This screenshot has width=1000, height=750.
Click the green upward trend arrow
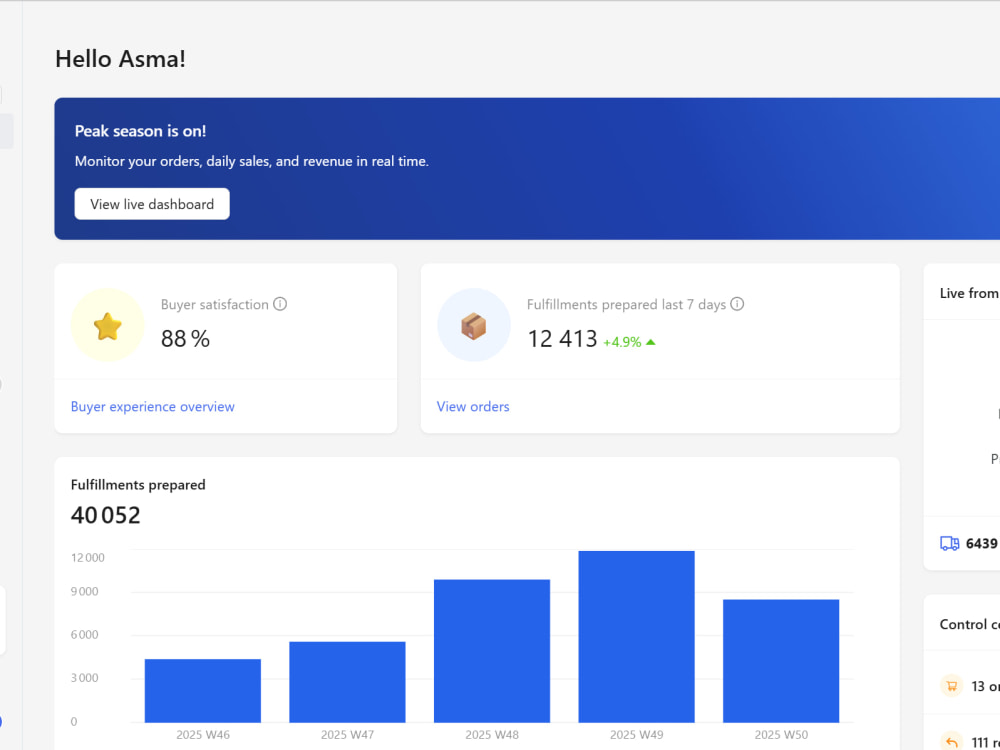click(651, 342)
